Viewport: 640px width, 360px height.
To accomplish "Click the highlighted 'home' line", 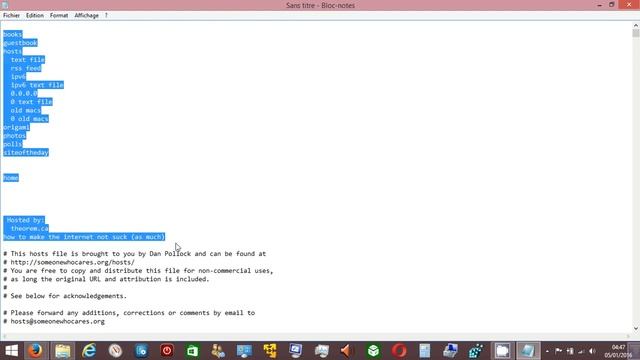I will [x=11, y=178].
